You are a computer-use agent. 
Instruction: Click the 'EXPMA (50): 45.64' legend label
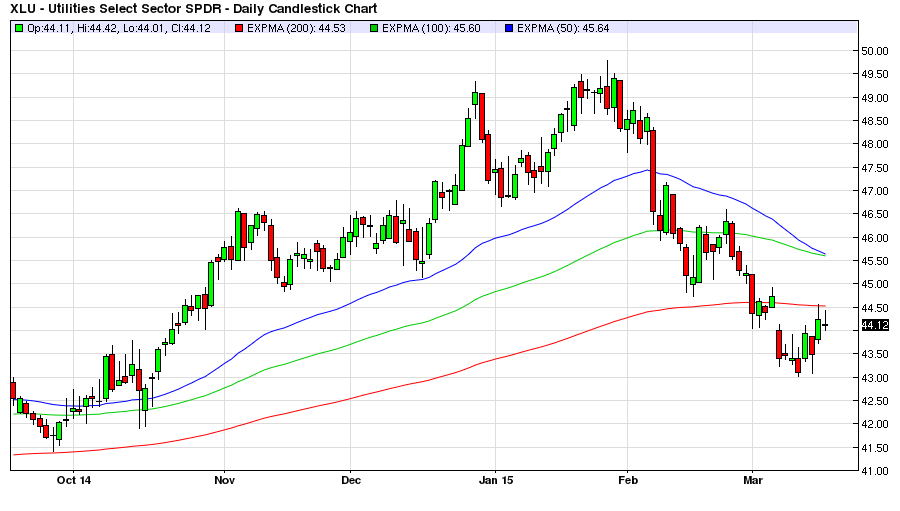[x=563, y=28]
